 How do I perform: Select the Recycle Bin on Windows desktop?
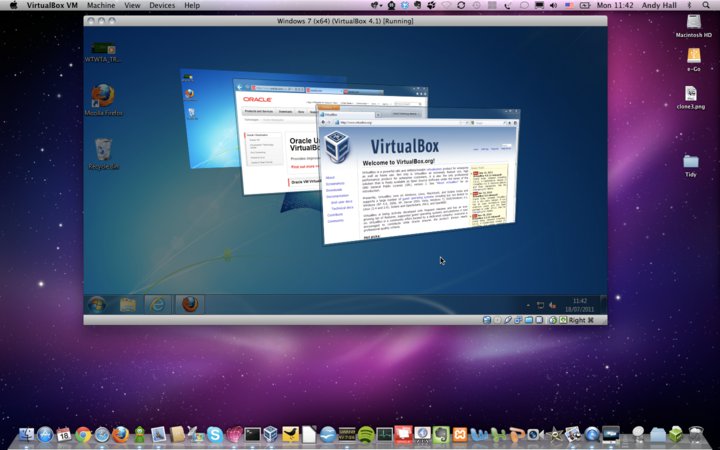click(x=102, y=152)
